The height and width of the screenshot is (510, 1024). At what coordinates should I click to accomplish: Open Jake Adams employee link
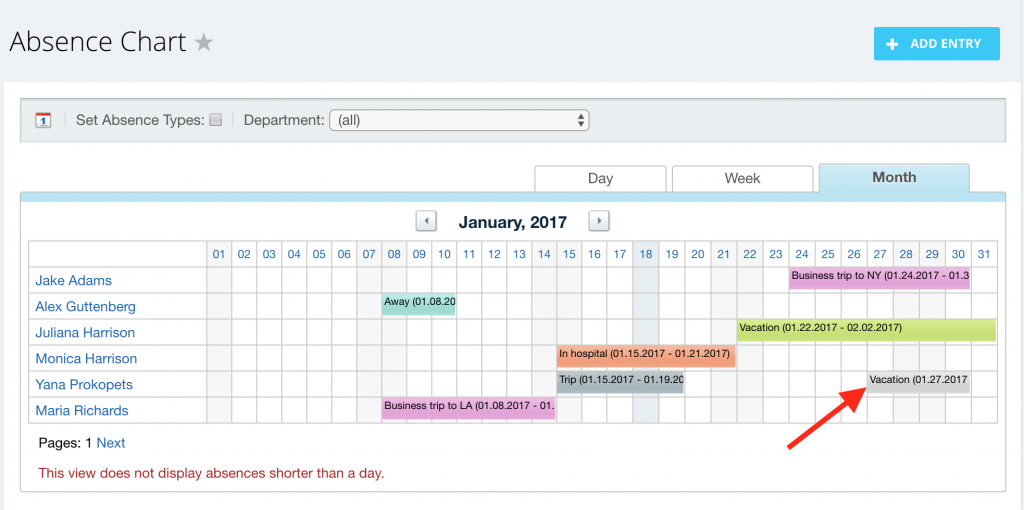tap(73, 280)
